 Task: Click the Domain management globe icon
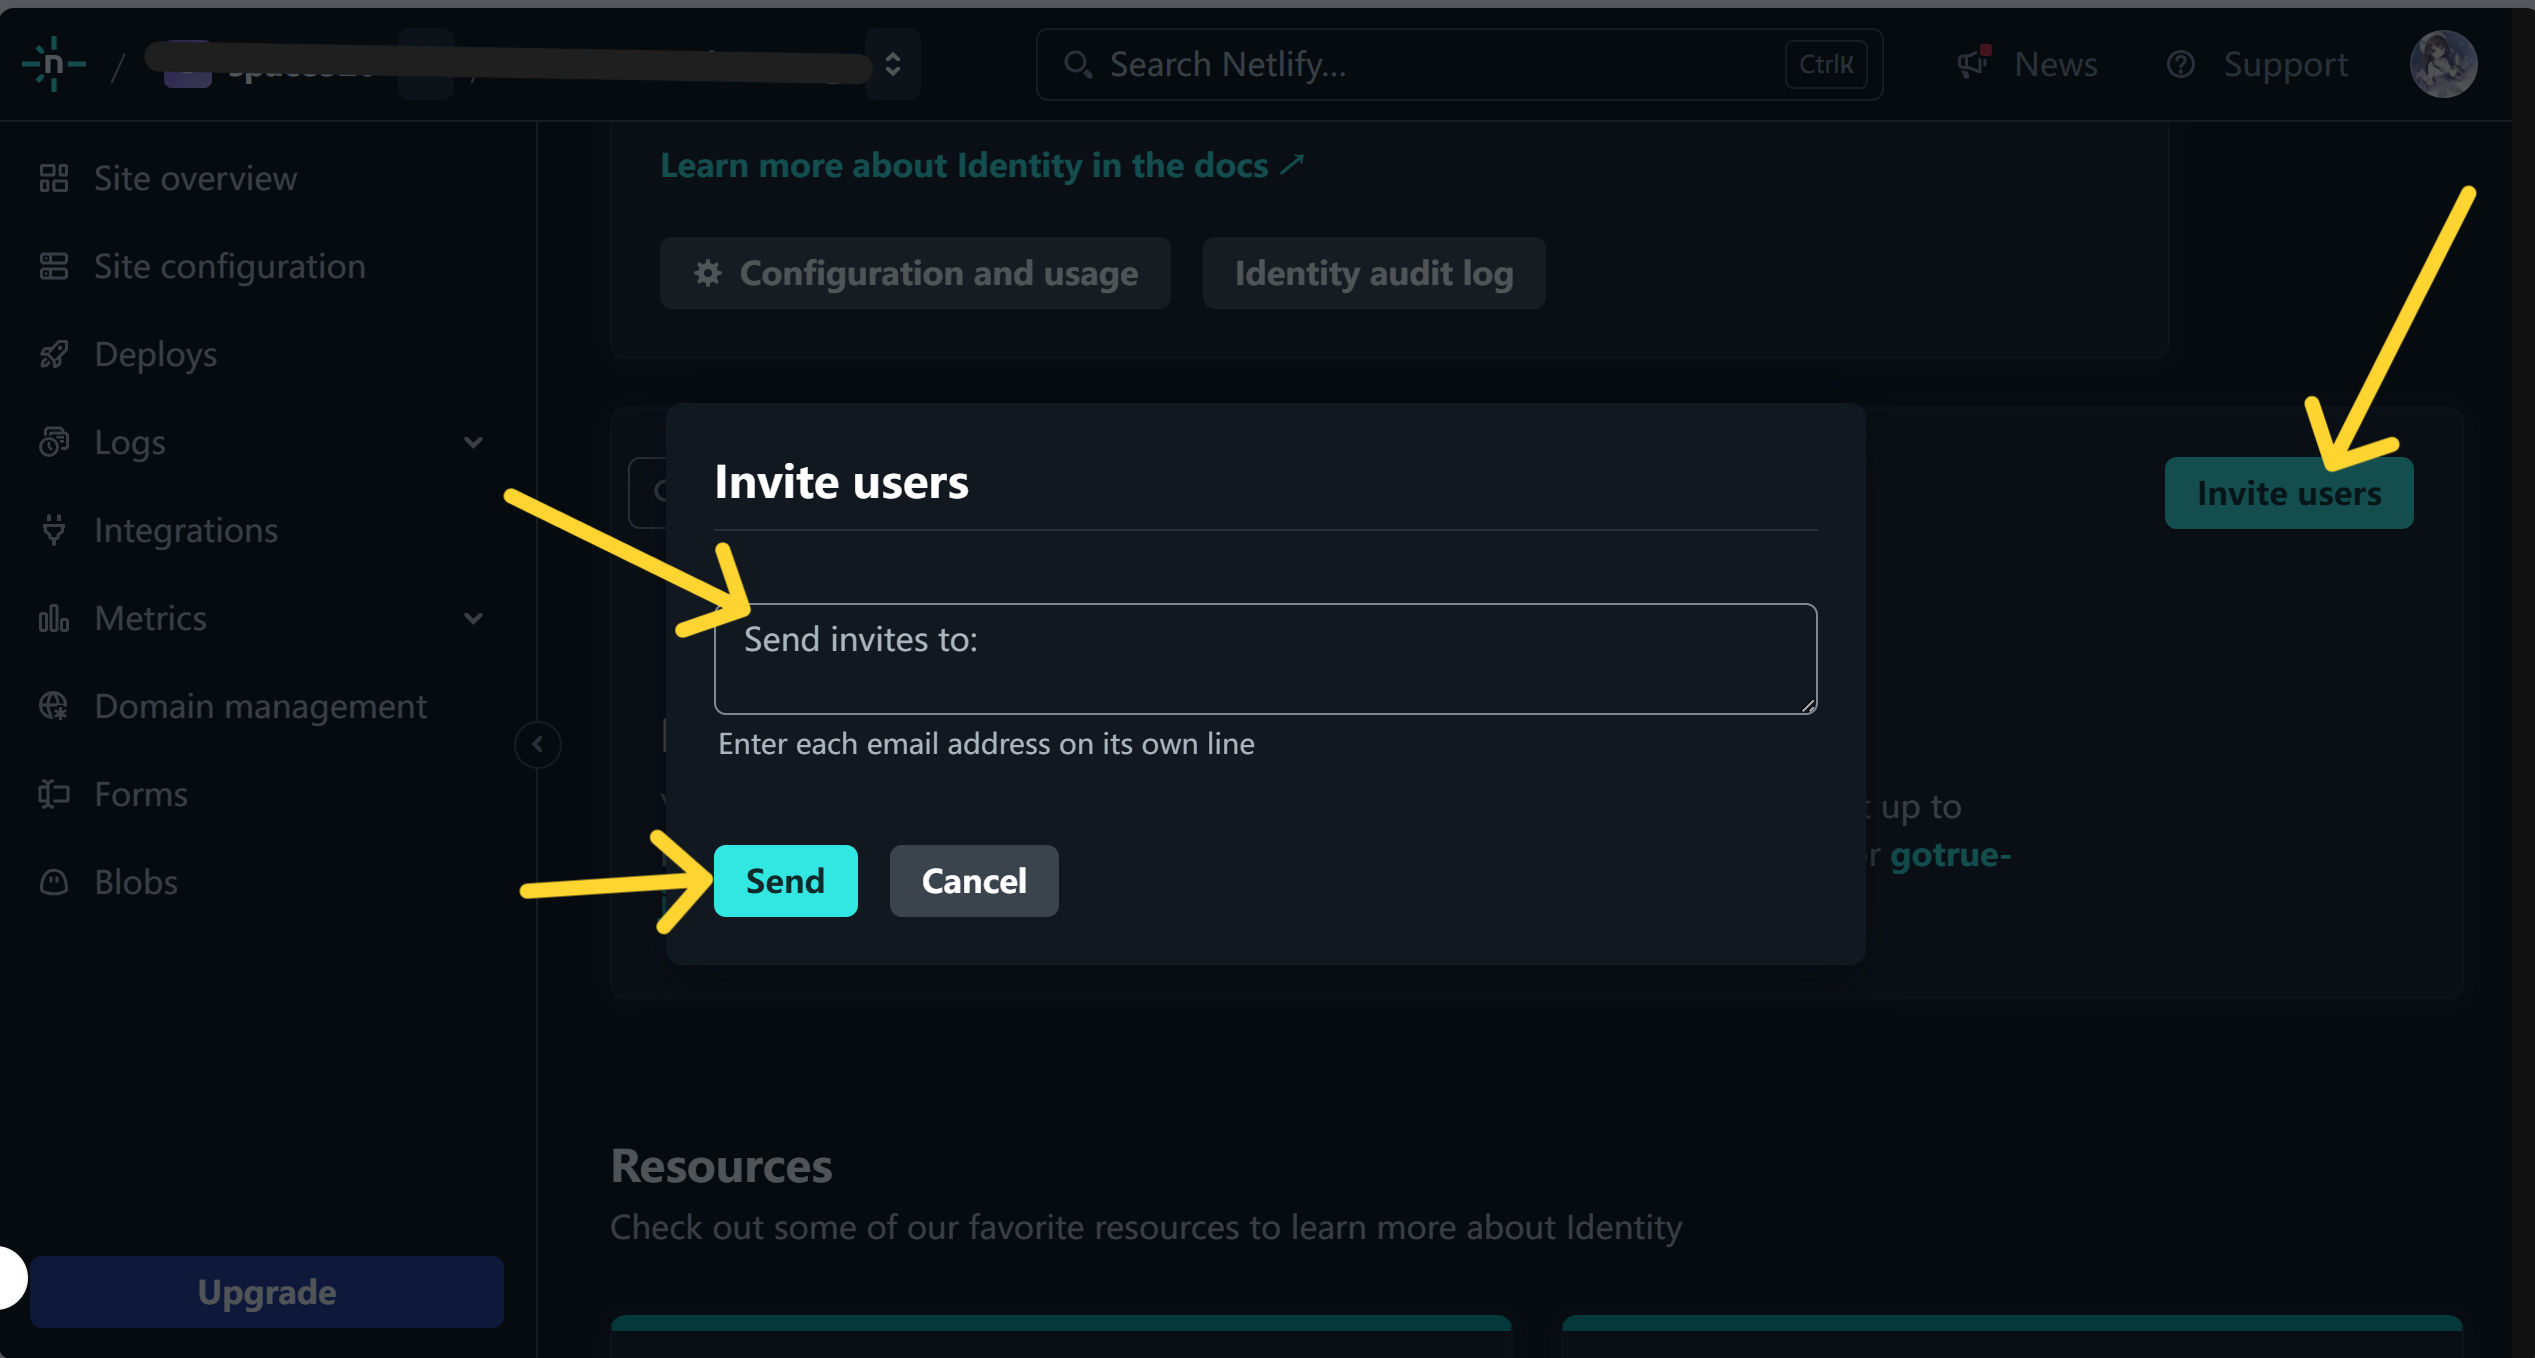click(54, 706)
